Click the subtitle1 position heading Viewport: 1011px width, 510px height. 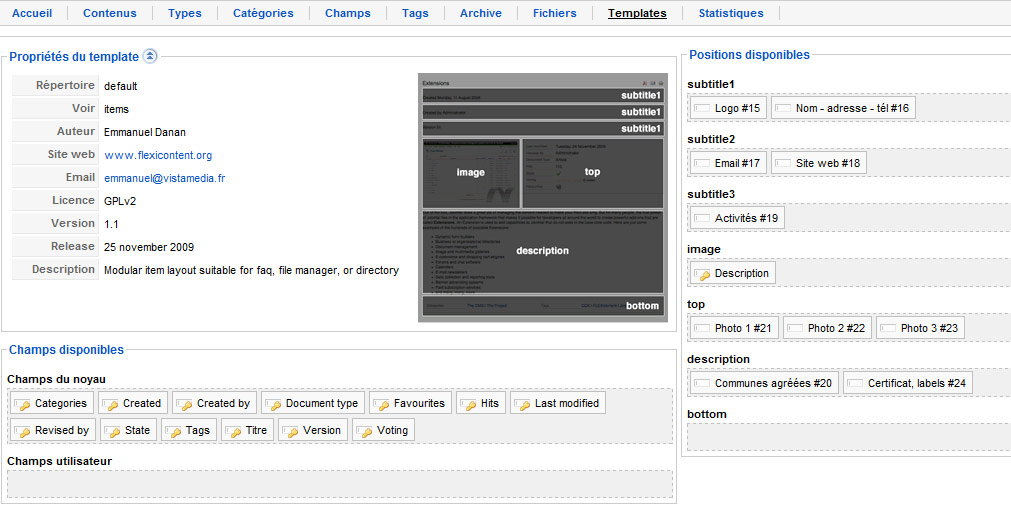(711, 84)
